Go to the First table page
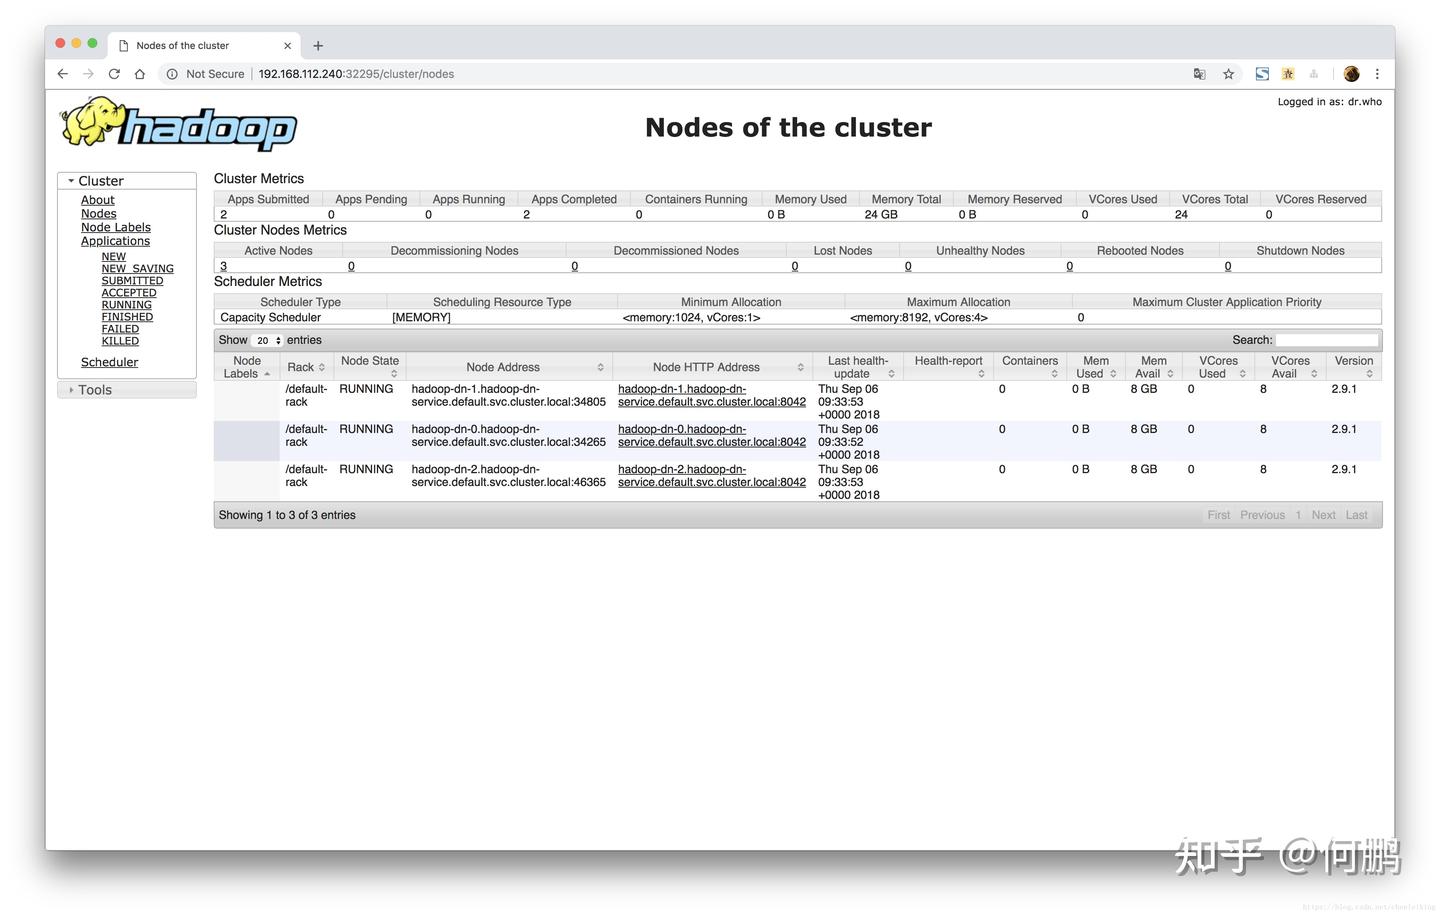The height and width of the screenshot is (915, 1440). 1219,515
